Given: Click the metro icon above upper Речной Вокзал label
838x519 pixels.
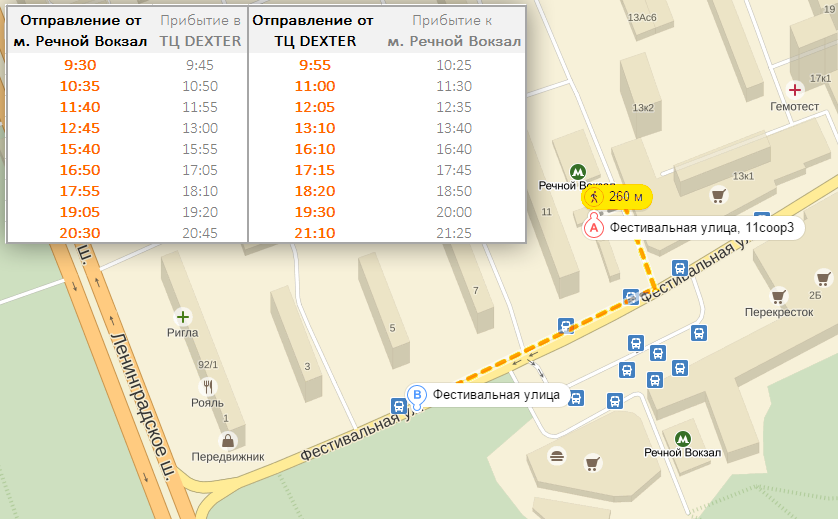Looking at the screenshot, I should pyautogui.click(x=577, y=172).
